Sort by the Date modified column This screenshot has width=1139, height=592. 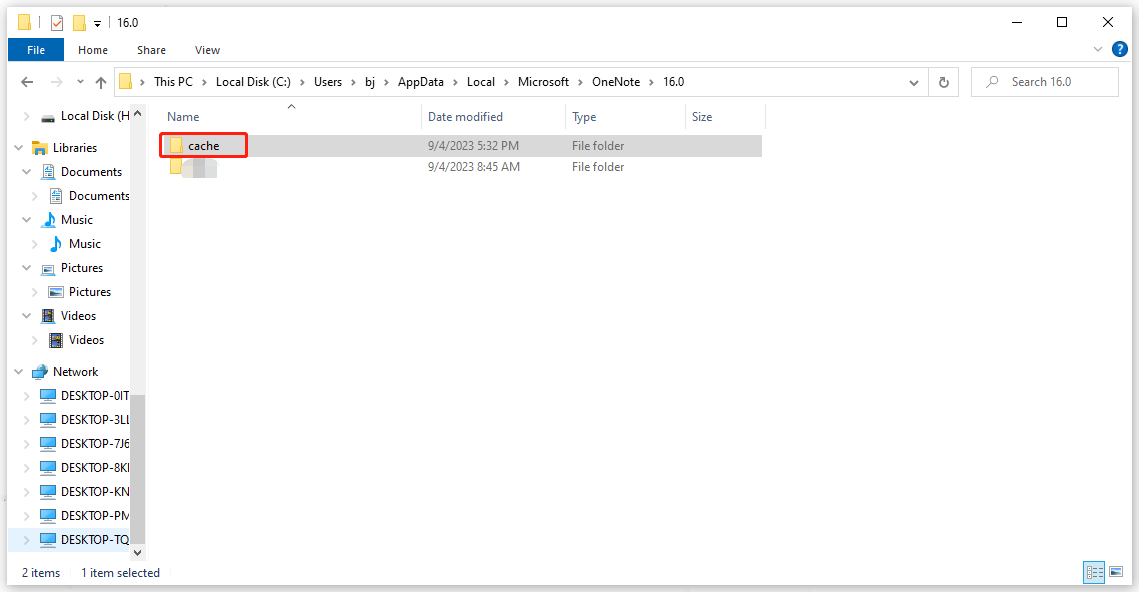coord(493,117)
